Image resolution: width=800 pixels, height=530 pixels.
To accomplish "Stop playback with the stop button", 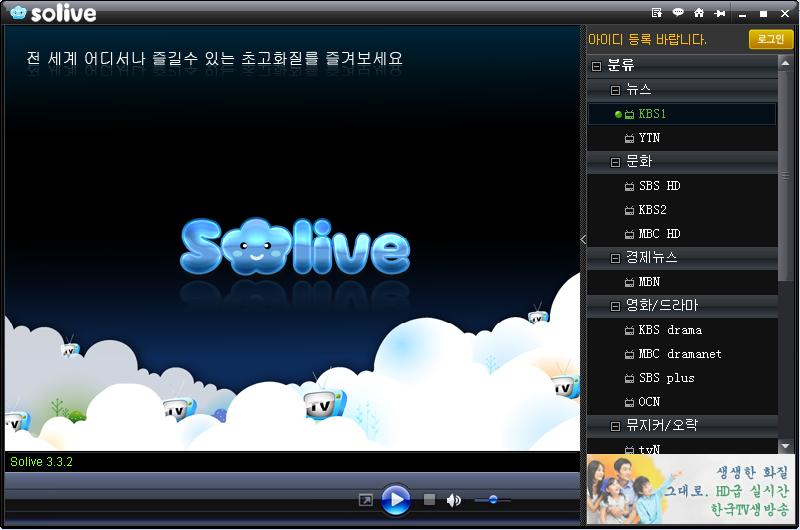I will pyautogui.click(x=430, y=499).
